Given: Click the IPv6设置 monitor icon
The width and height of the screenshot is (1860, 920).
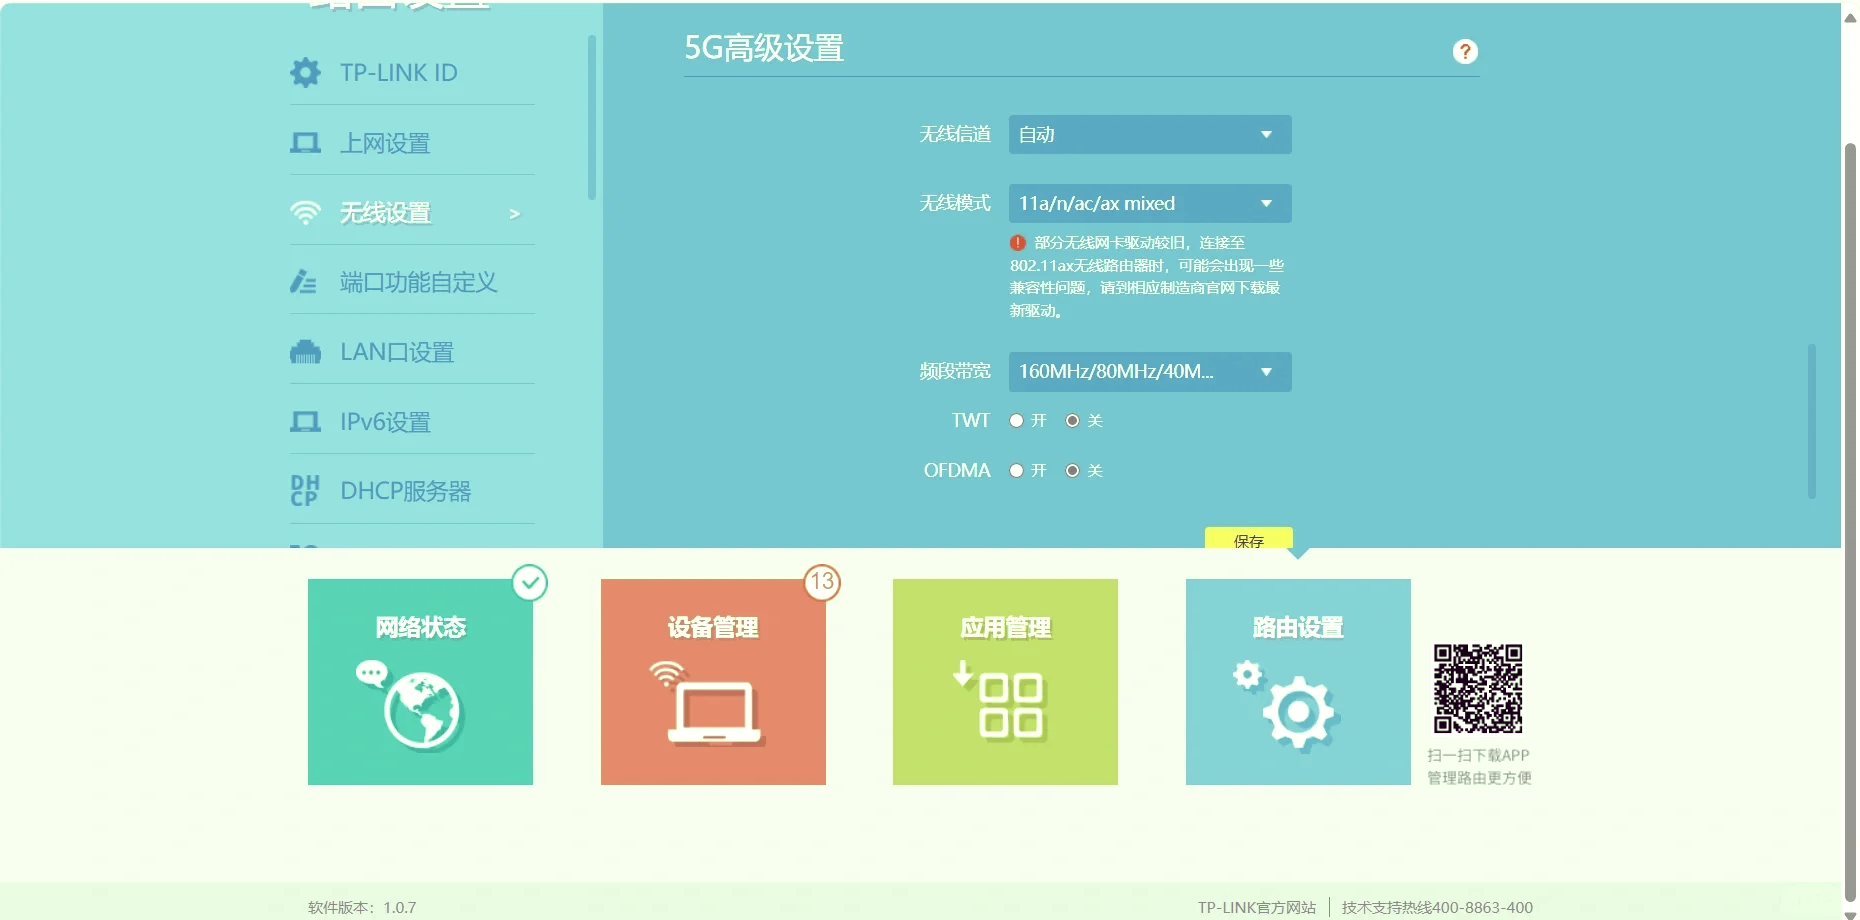Looking at the screenshot, I should [x=305, y=421].
